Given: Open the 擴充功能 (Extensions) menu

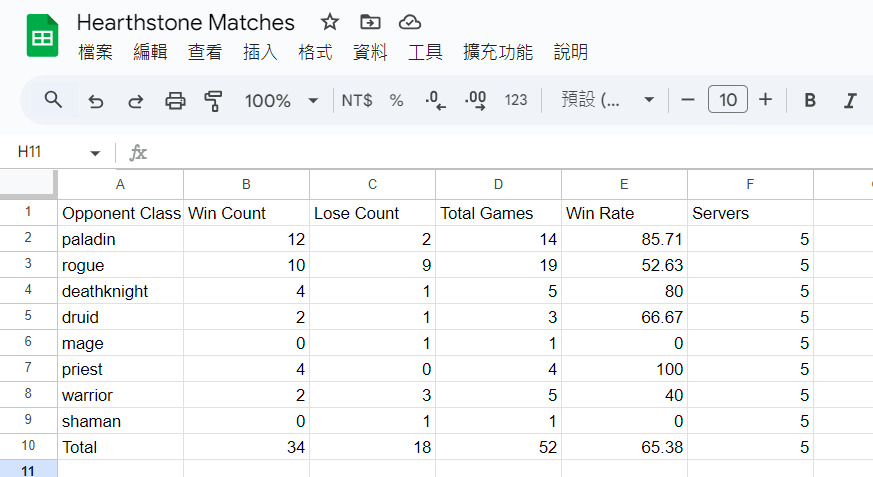Looking at the screenshot, I should point(498,52).
